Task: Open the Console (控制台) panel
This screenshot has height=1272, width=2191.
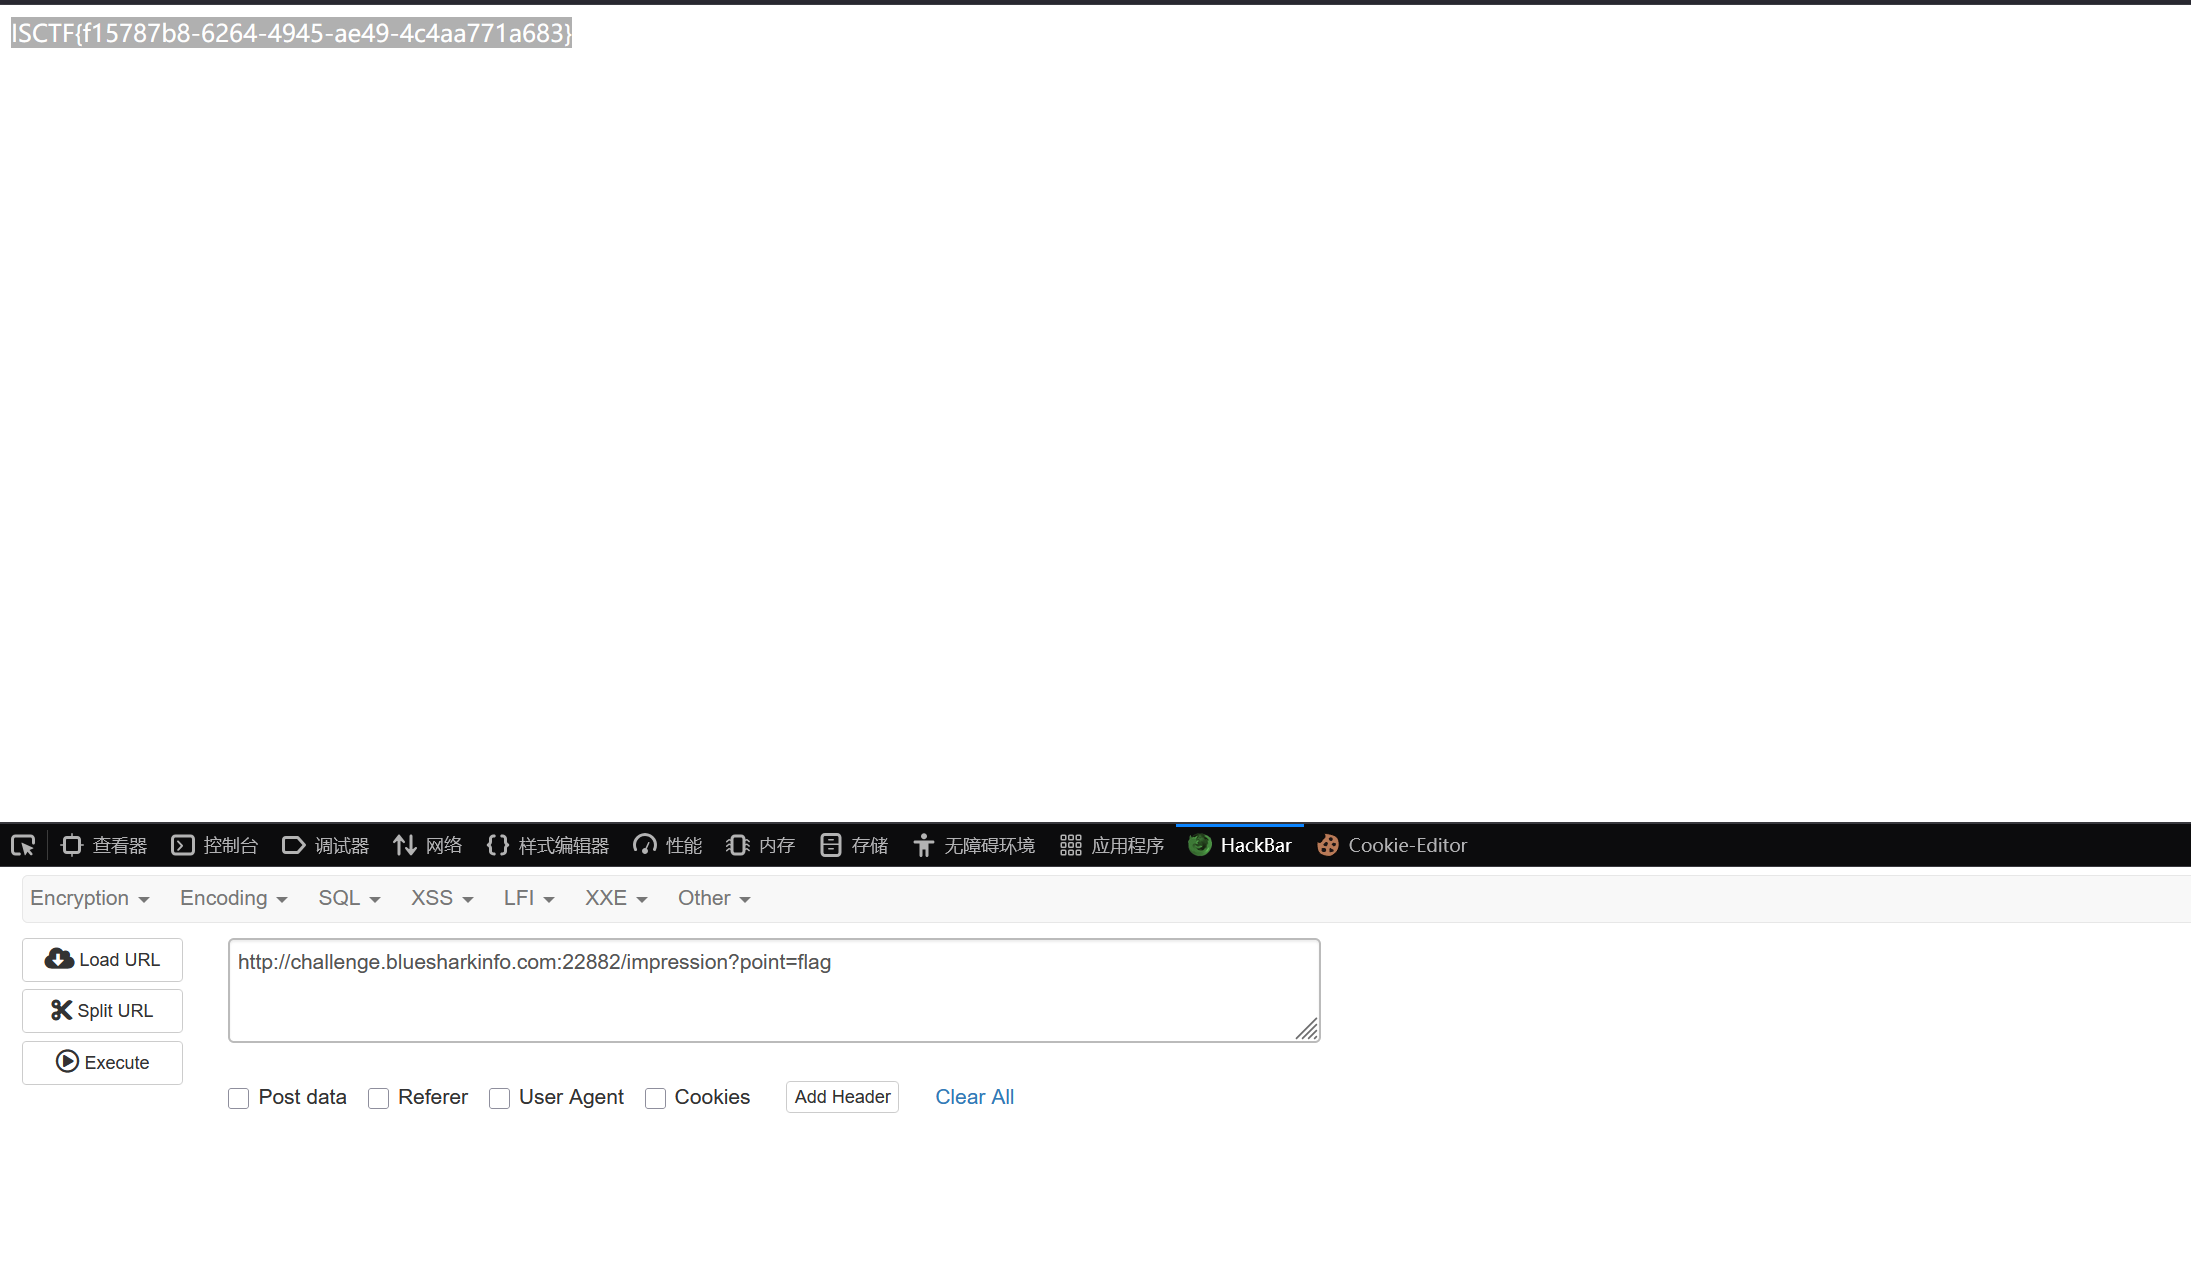Action: [215, 846]
